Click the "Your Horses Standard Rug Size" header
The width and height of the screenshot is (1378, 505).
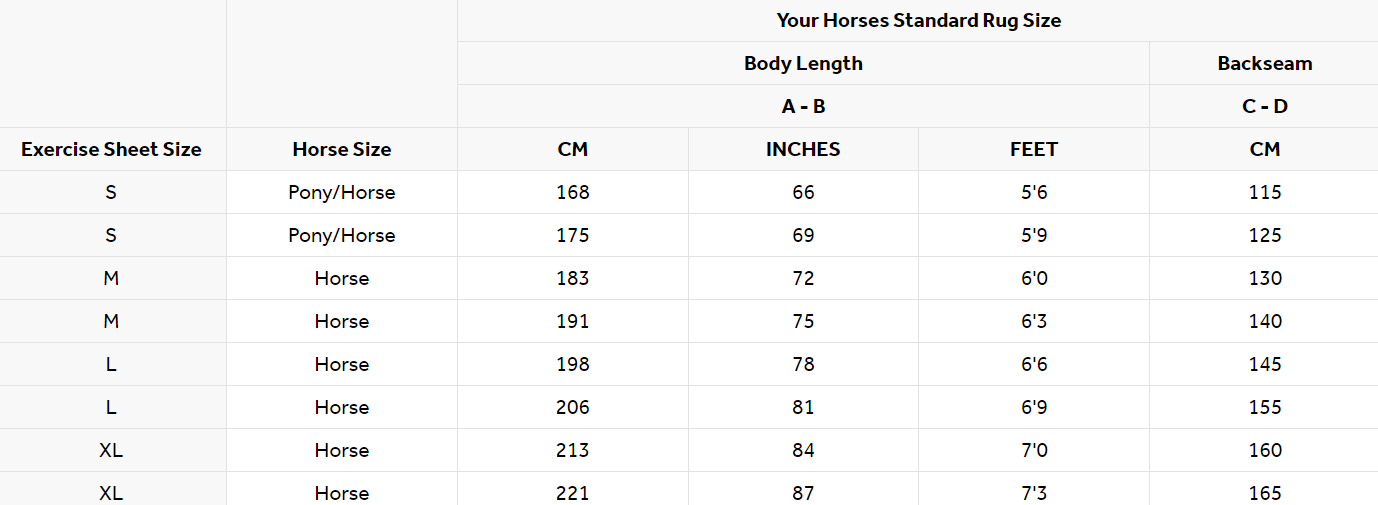(x=918, y=20)
